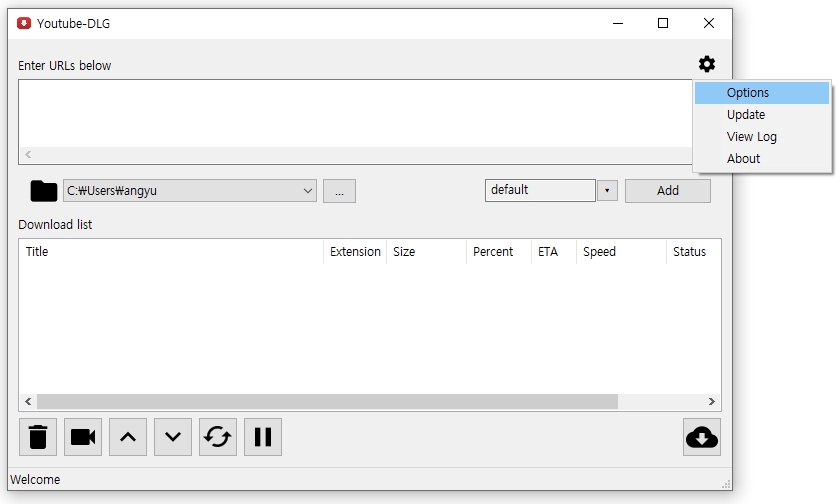This screenshot has width=840, height=504.
Task: Select About in the settings menu
Action: (762, 159)
